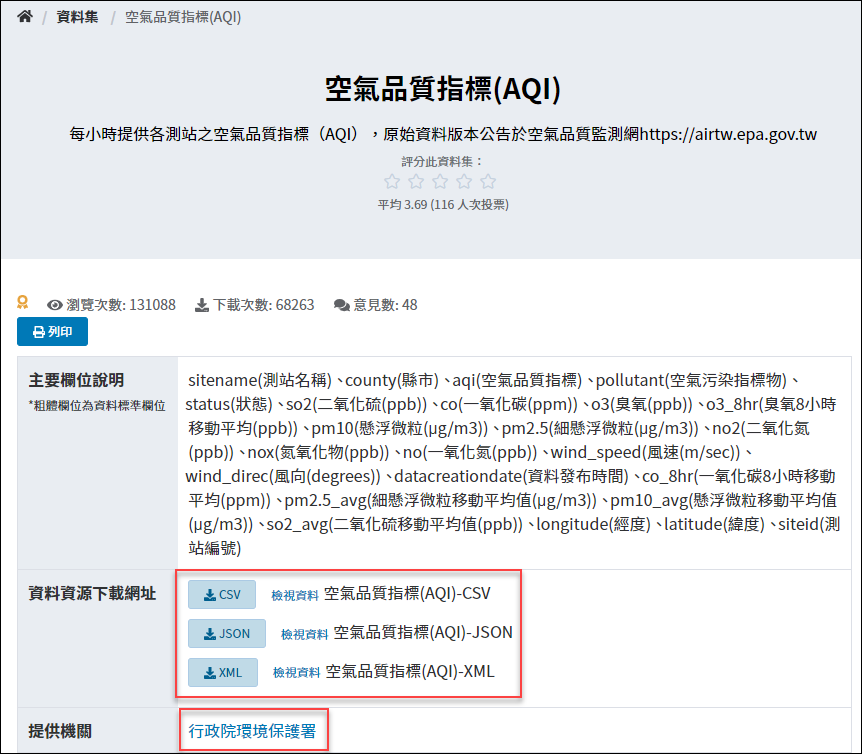The width and height of the screenshot is (862, 754).
Task: Rate dataset five stars
Action: point(488,181)
